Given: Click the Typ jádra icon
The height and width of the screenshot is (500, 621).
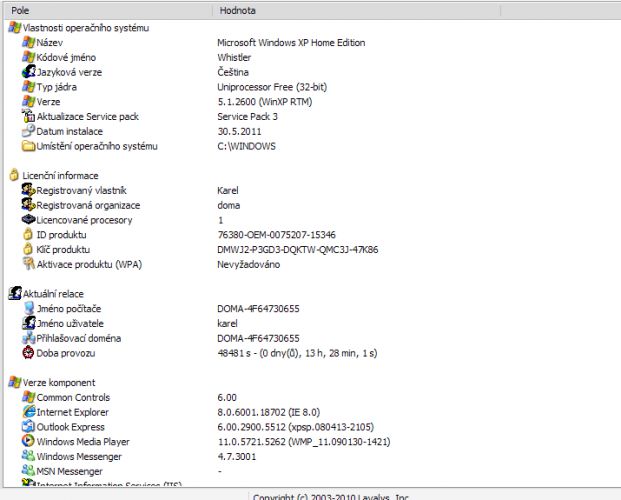Looking at the screenshot, I should tap(29, 86).
